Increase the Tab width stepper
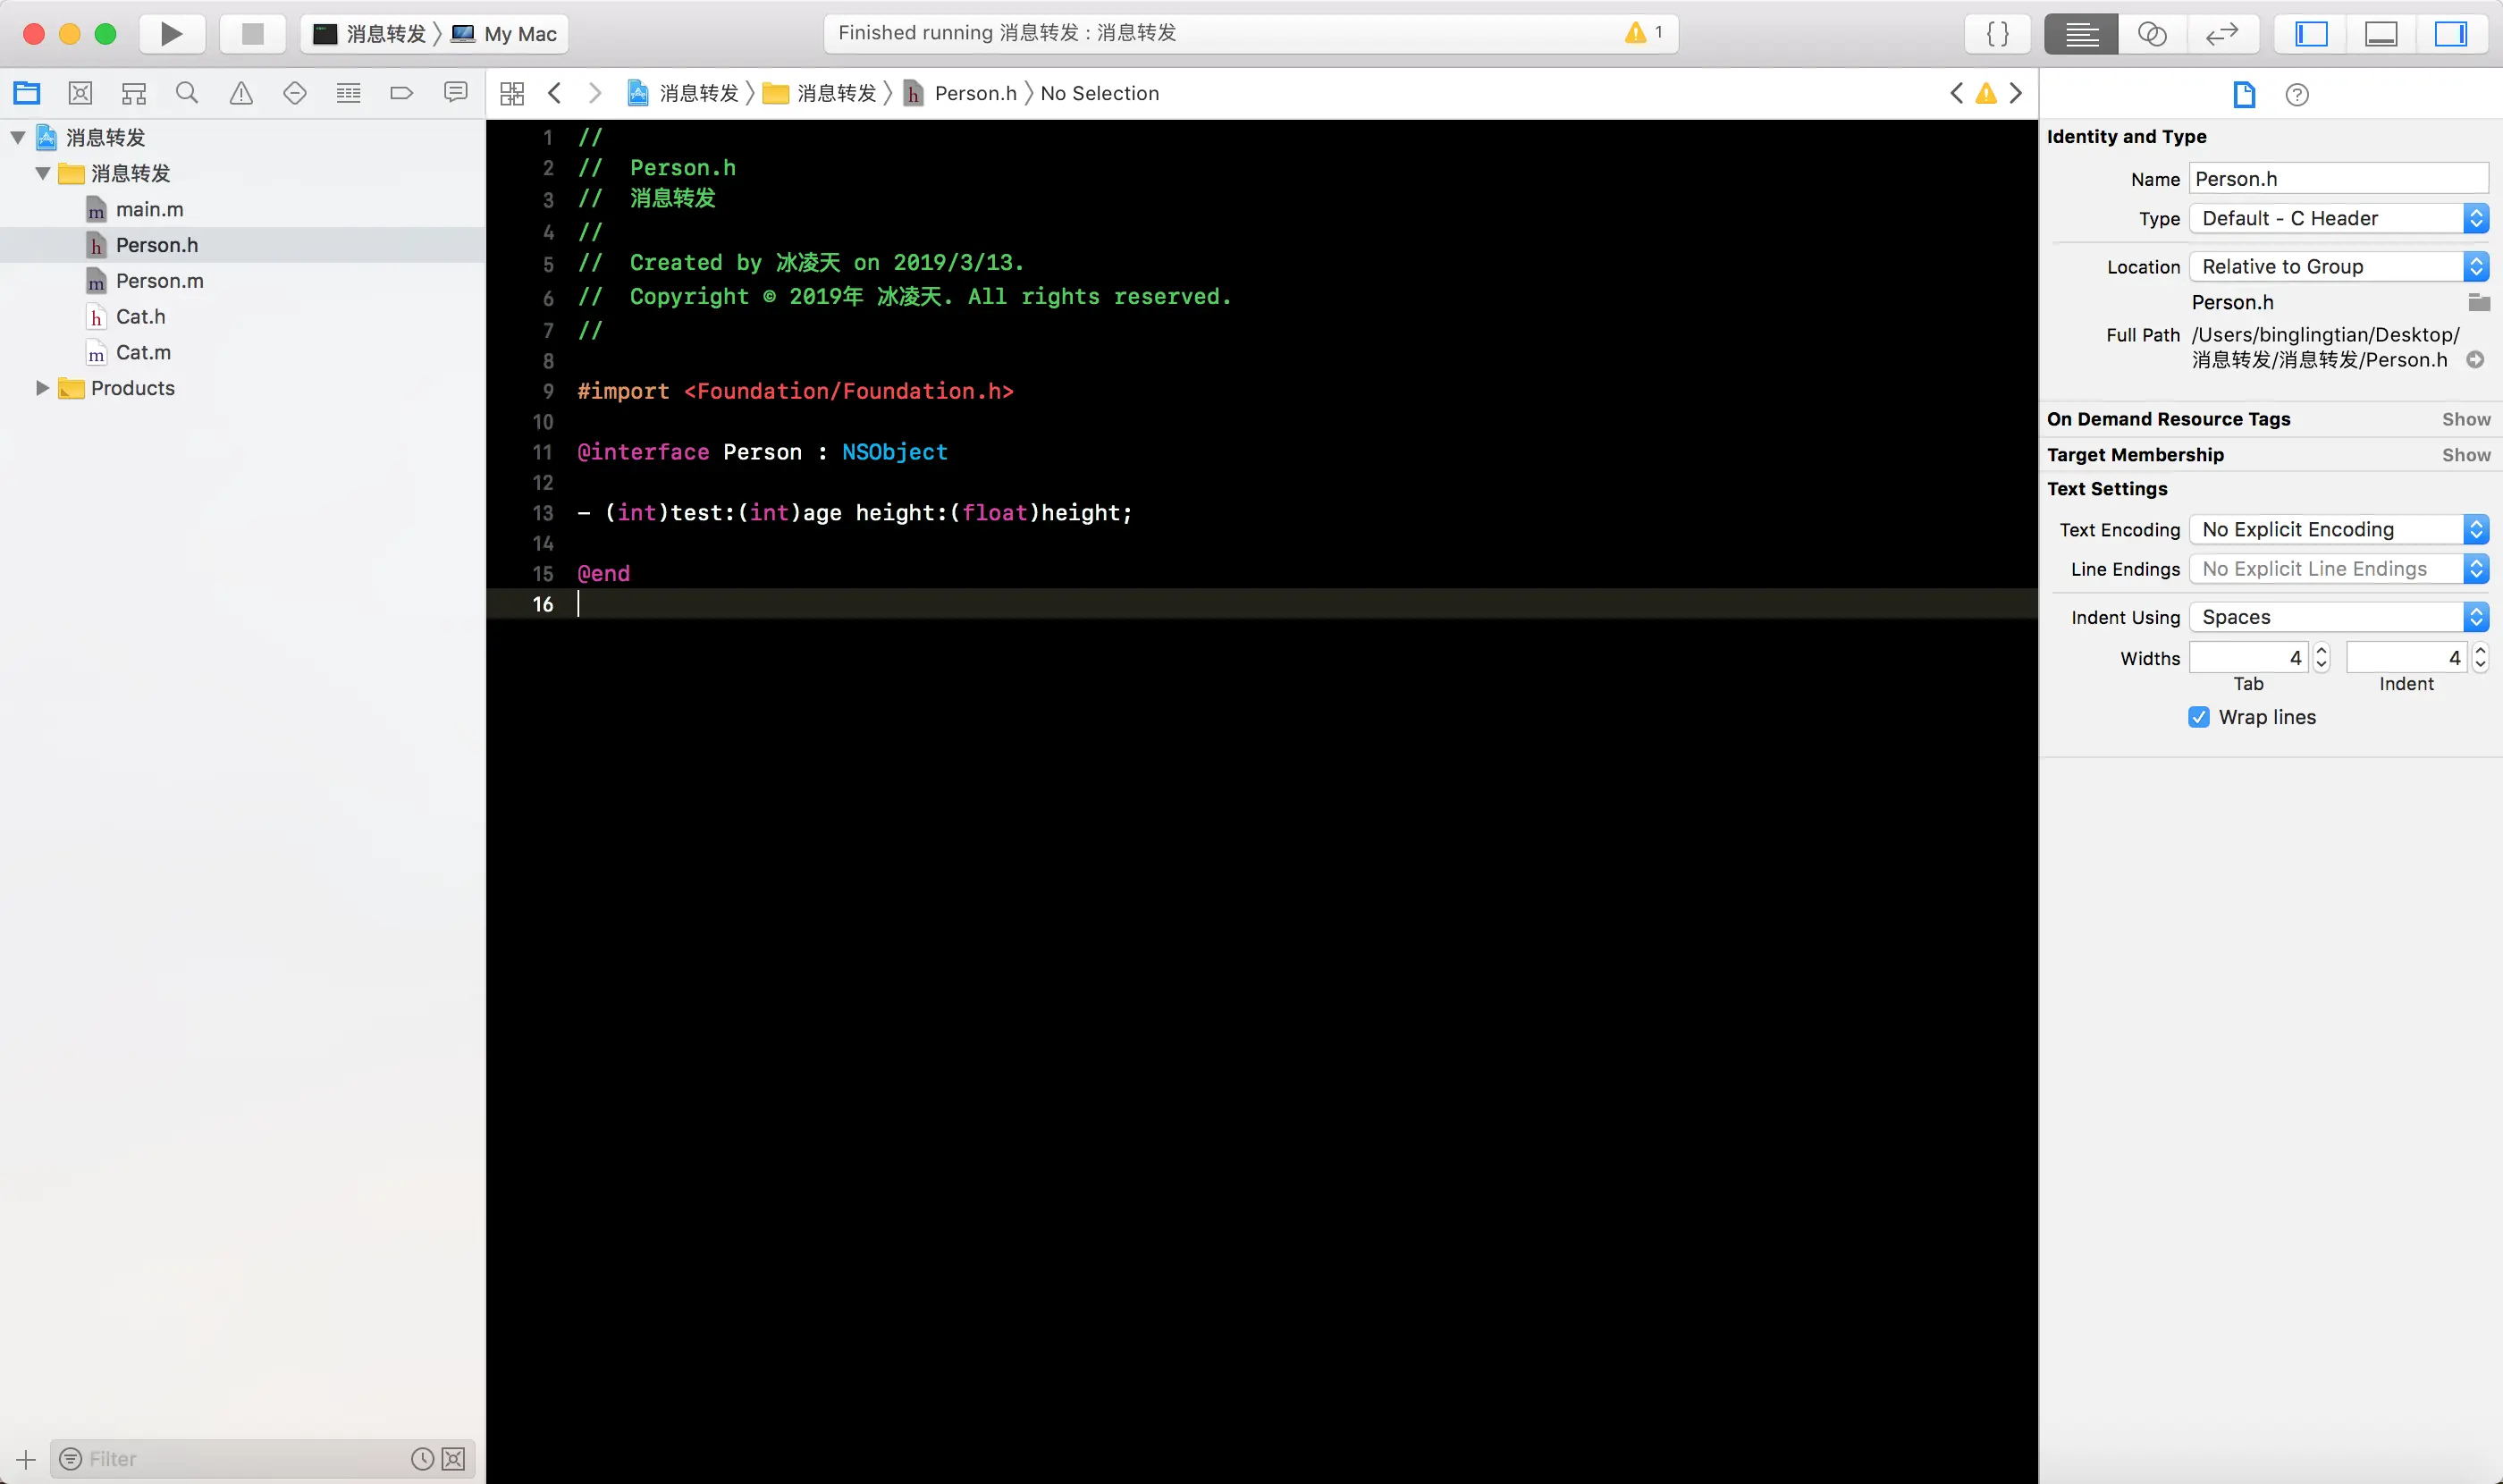2503x1484 pixels. [2322, 650]
